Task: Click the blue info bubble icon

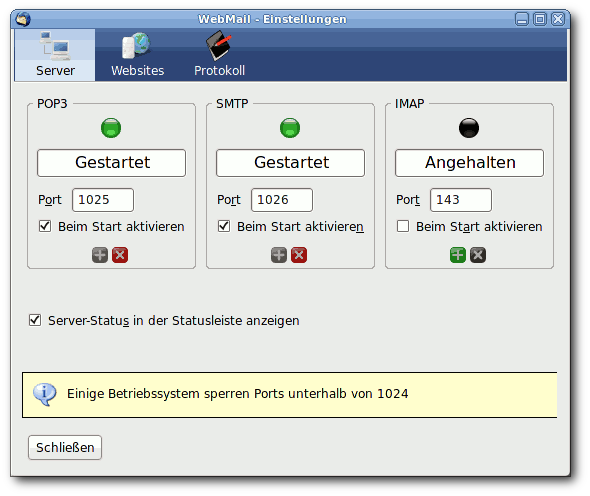Action: (45, 394)
